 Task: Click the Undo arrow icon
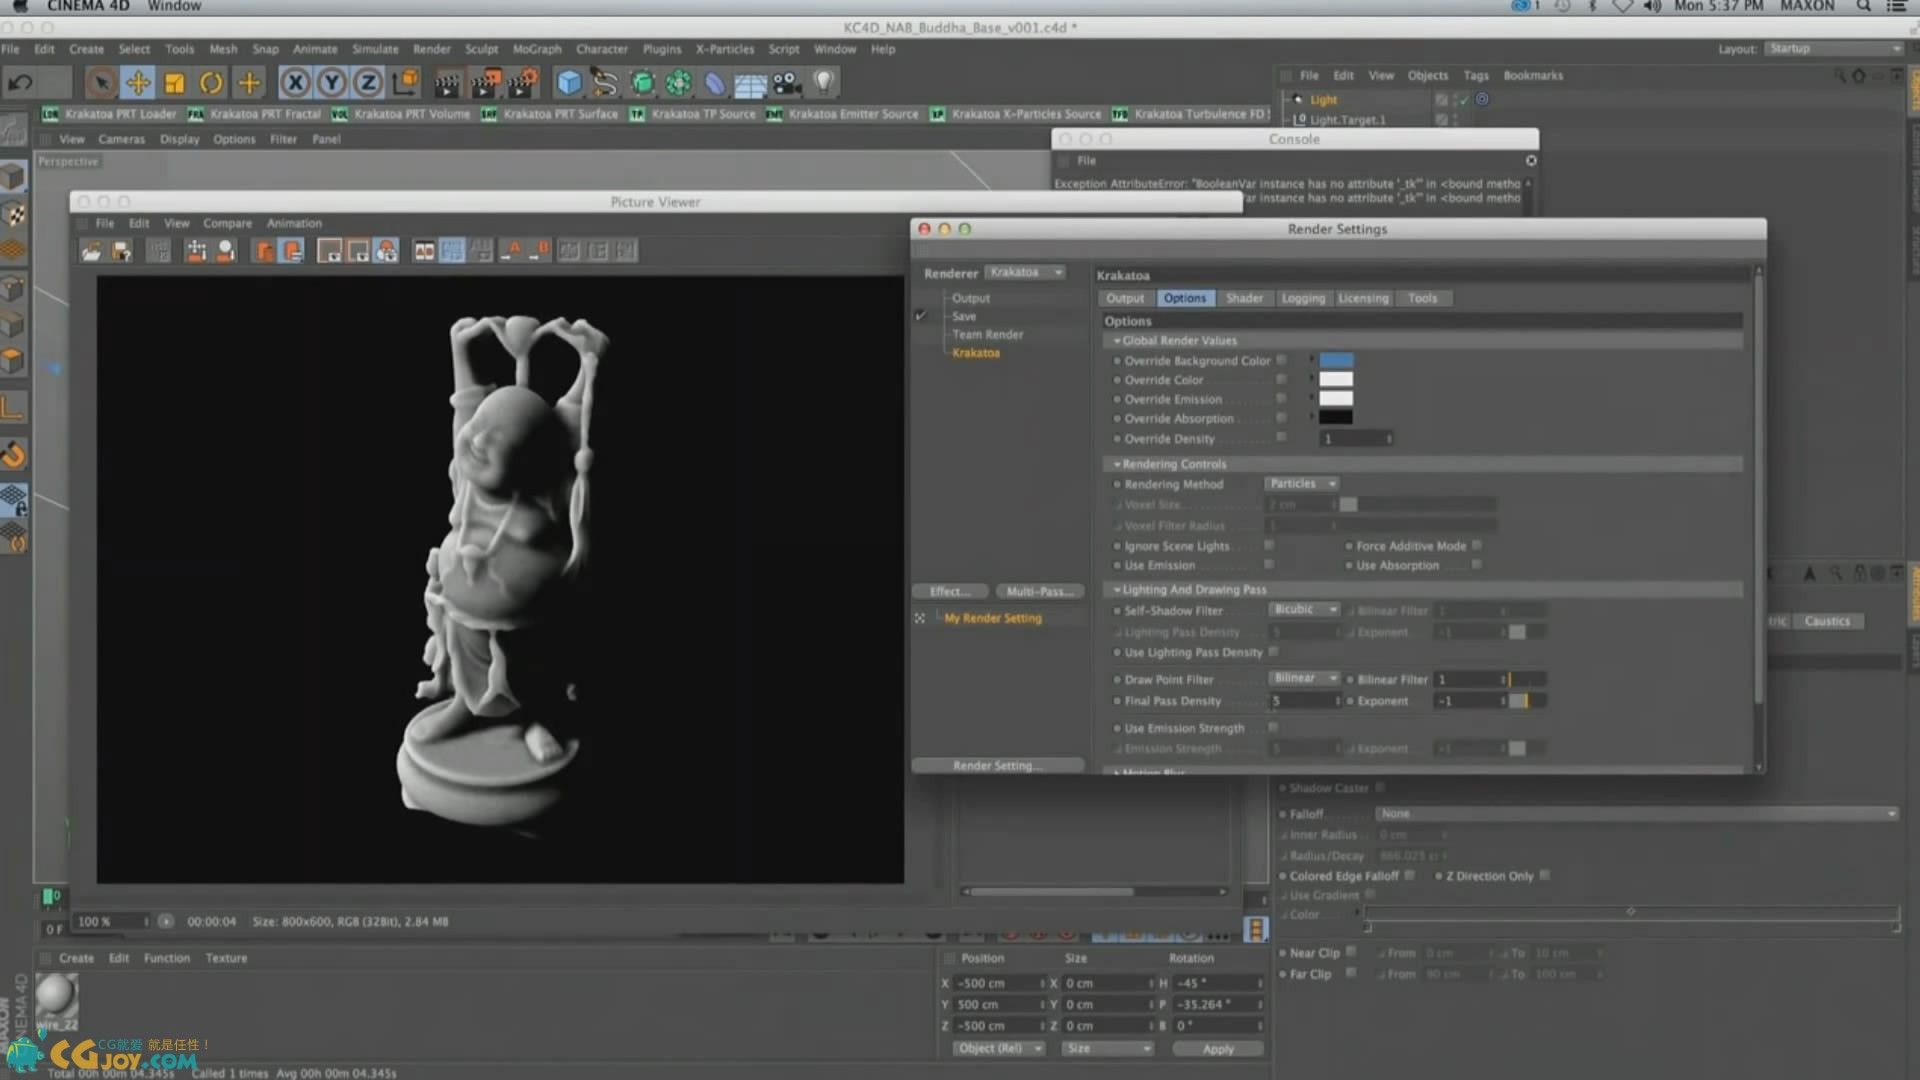pos(21,83)
